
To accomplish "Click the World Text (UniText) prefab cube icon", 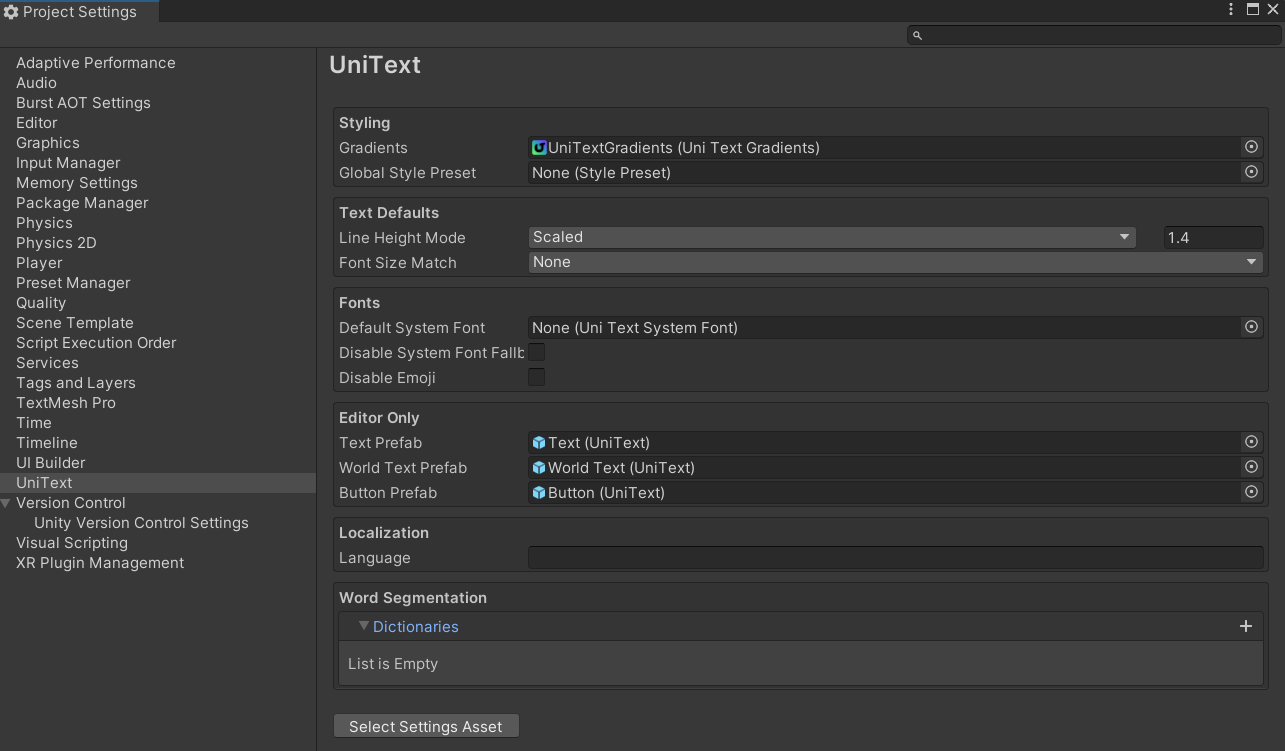I will tap(539, 468).
